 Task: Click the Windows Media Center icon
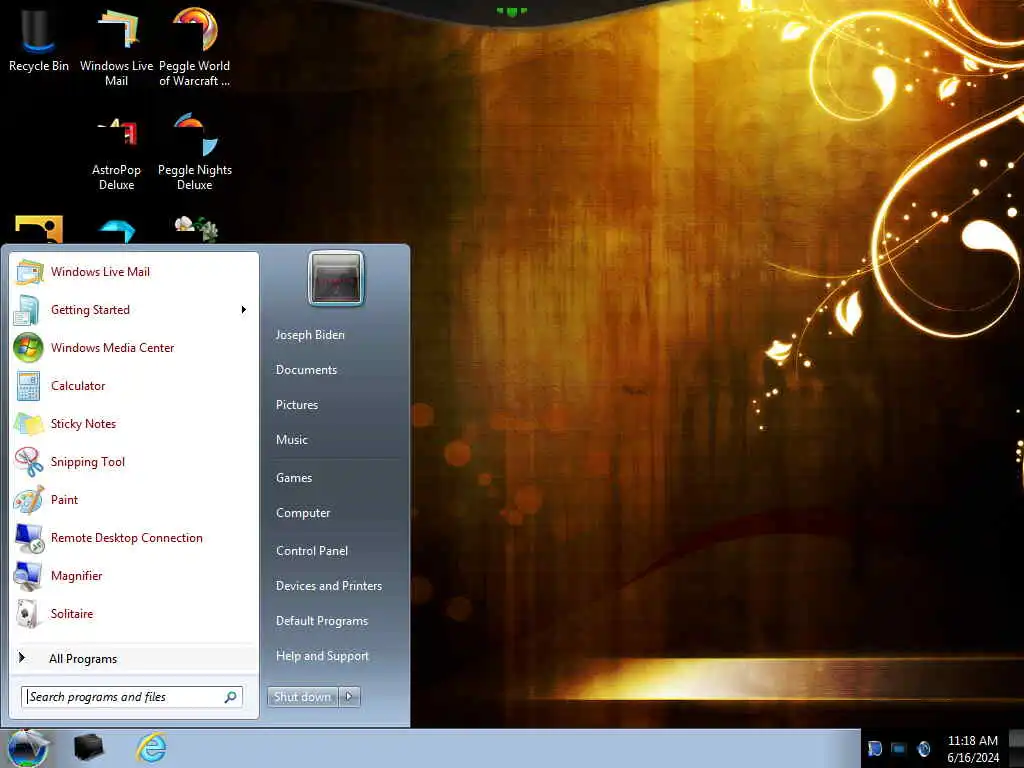(28, 347)
